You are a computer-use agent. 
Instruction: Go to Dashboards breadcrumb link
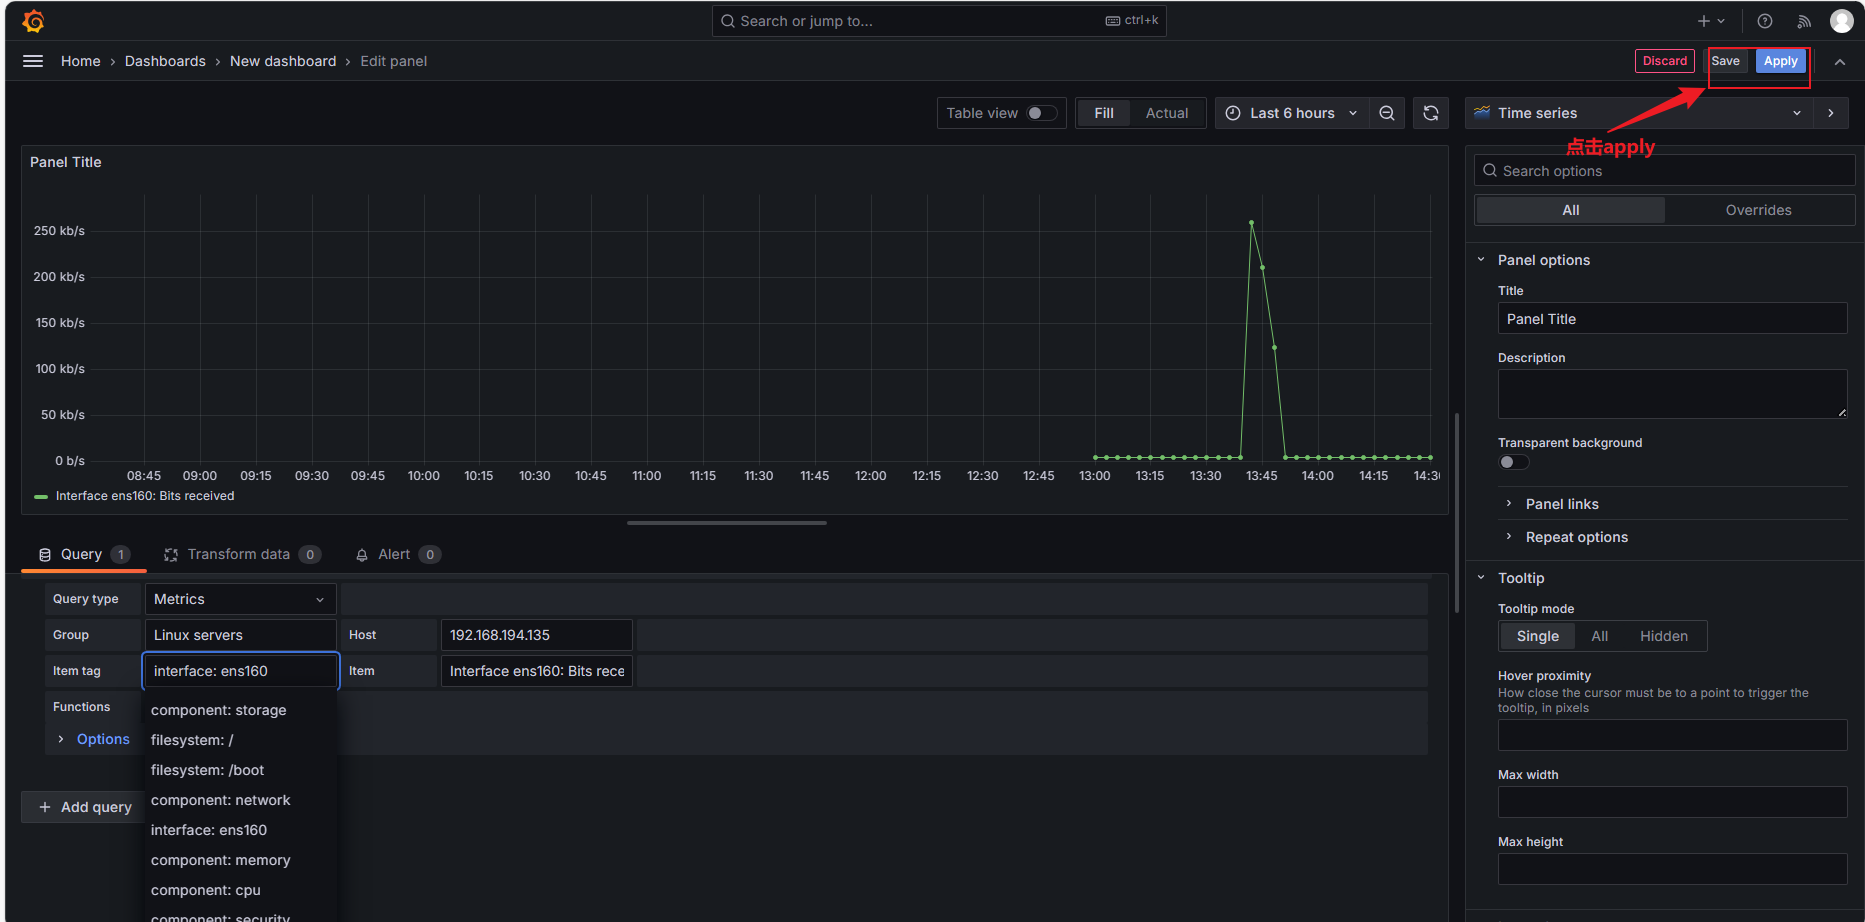tap(165, 61)
